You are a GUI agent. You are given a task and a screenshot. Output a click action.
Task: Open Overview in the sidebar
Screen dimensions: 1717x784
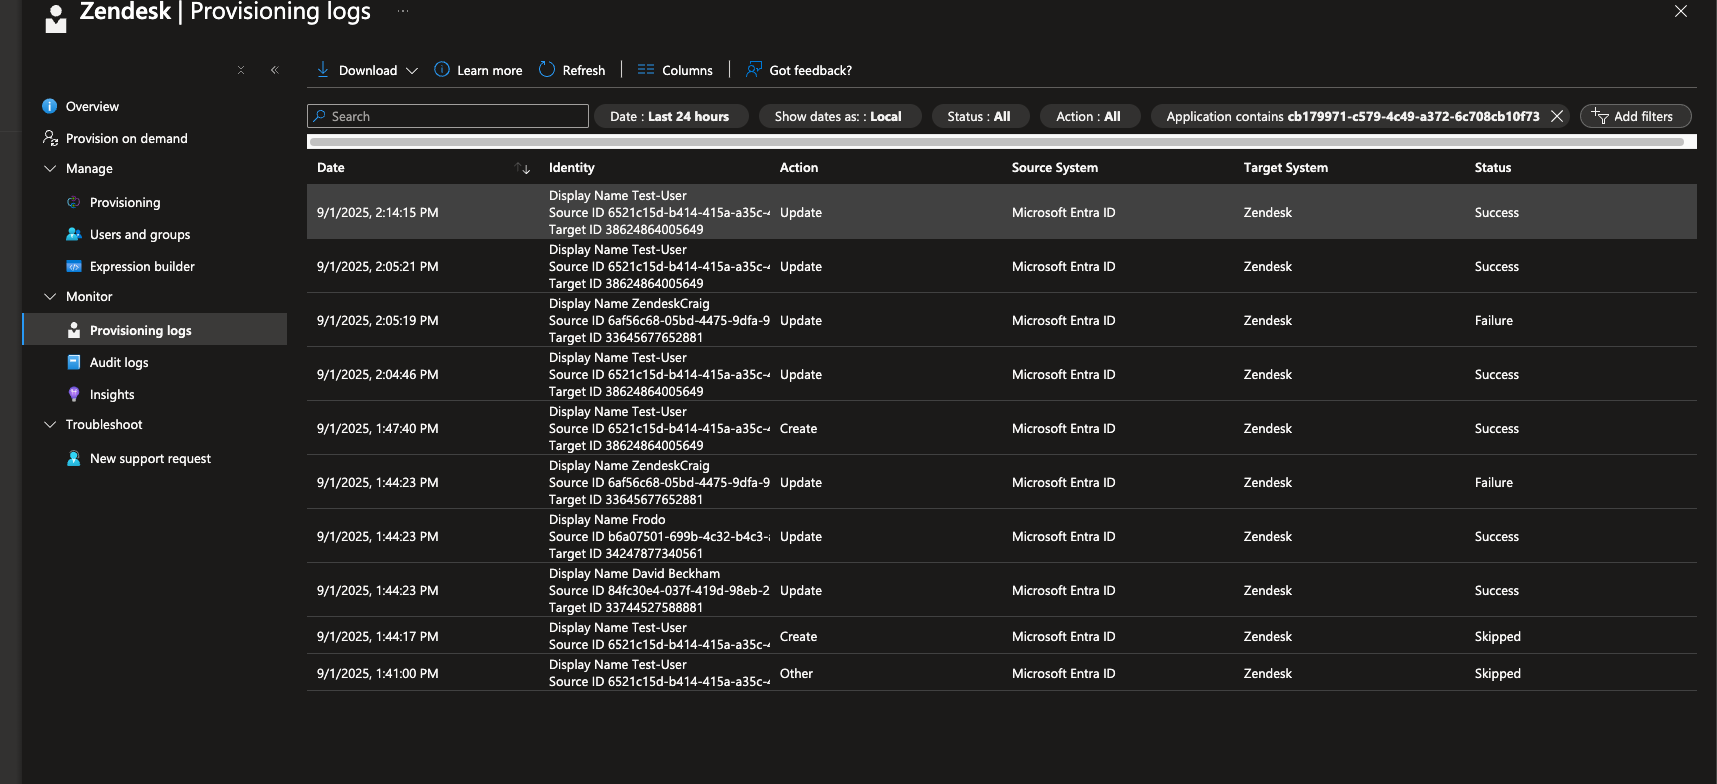coord(92,106)
